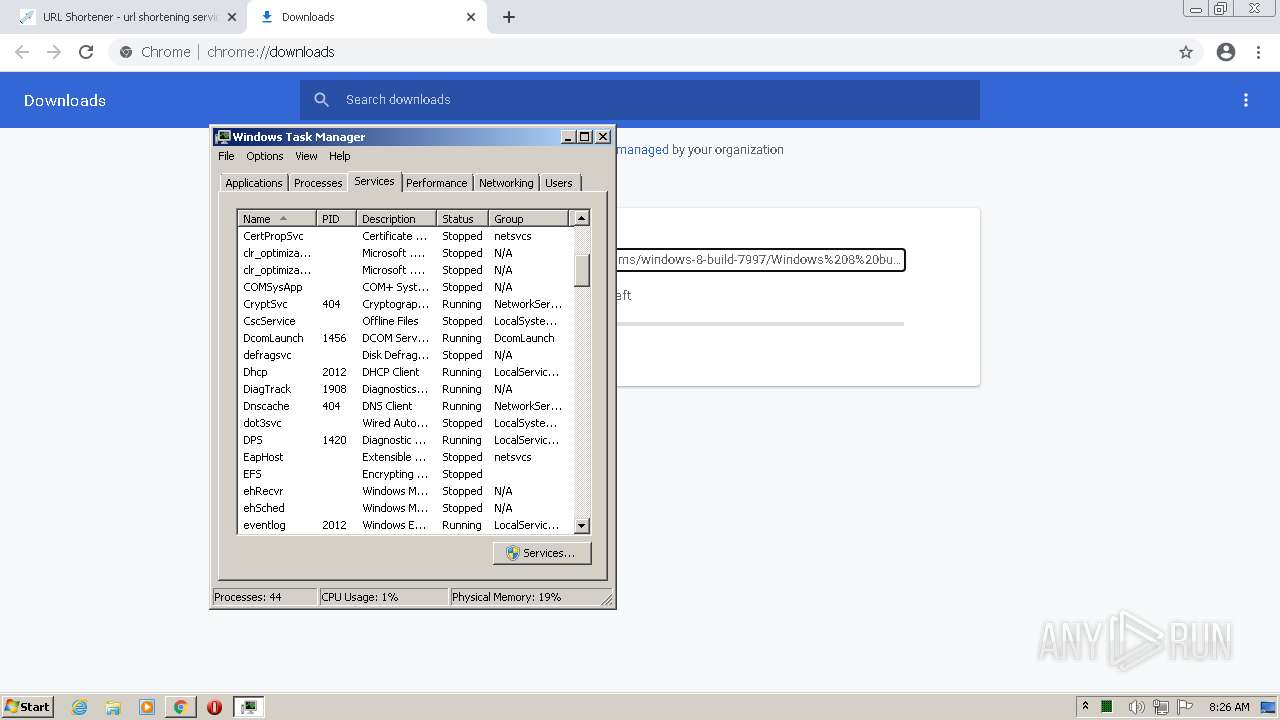This screenshot has height=720, width=1280.
Task: Close the Downloads tab
Action: pos(472,17)
